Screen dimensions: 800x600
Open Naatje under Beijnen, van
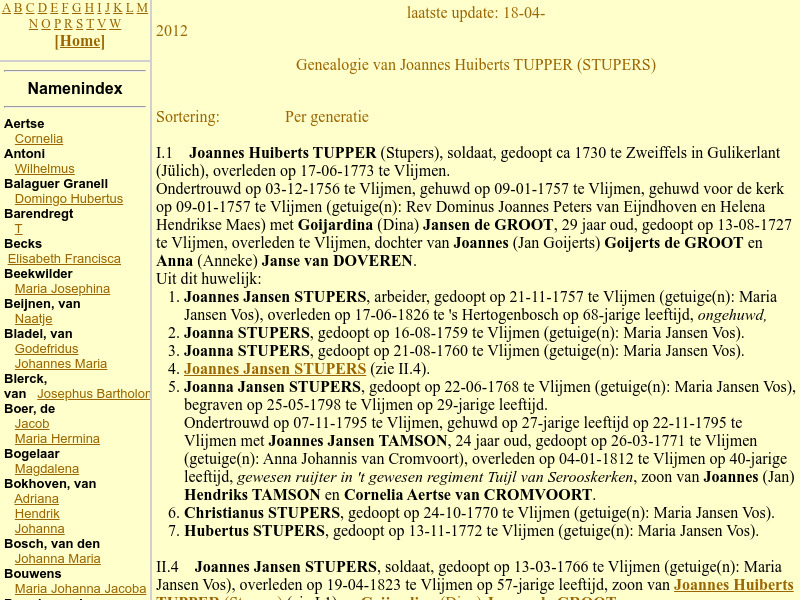pyautogui.click(x=33, y=318)
